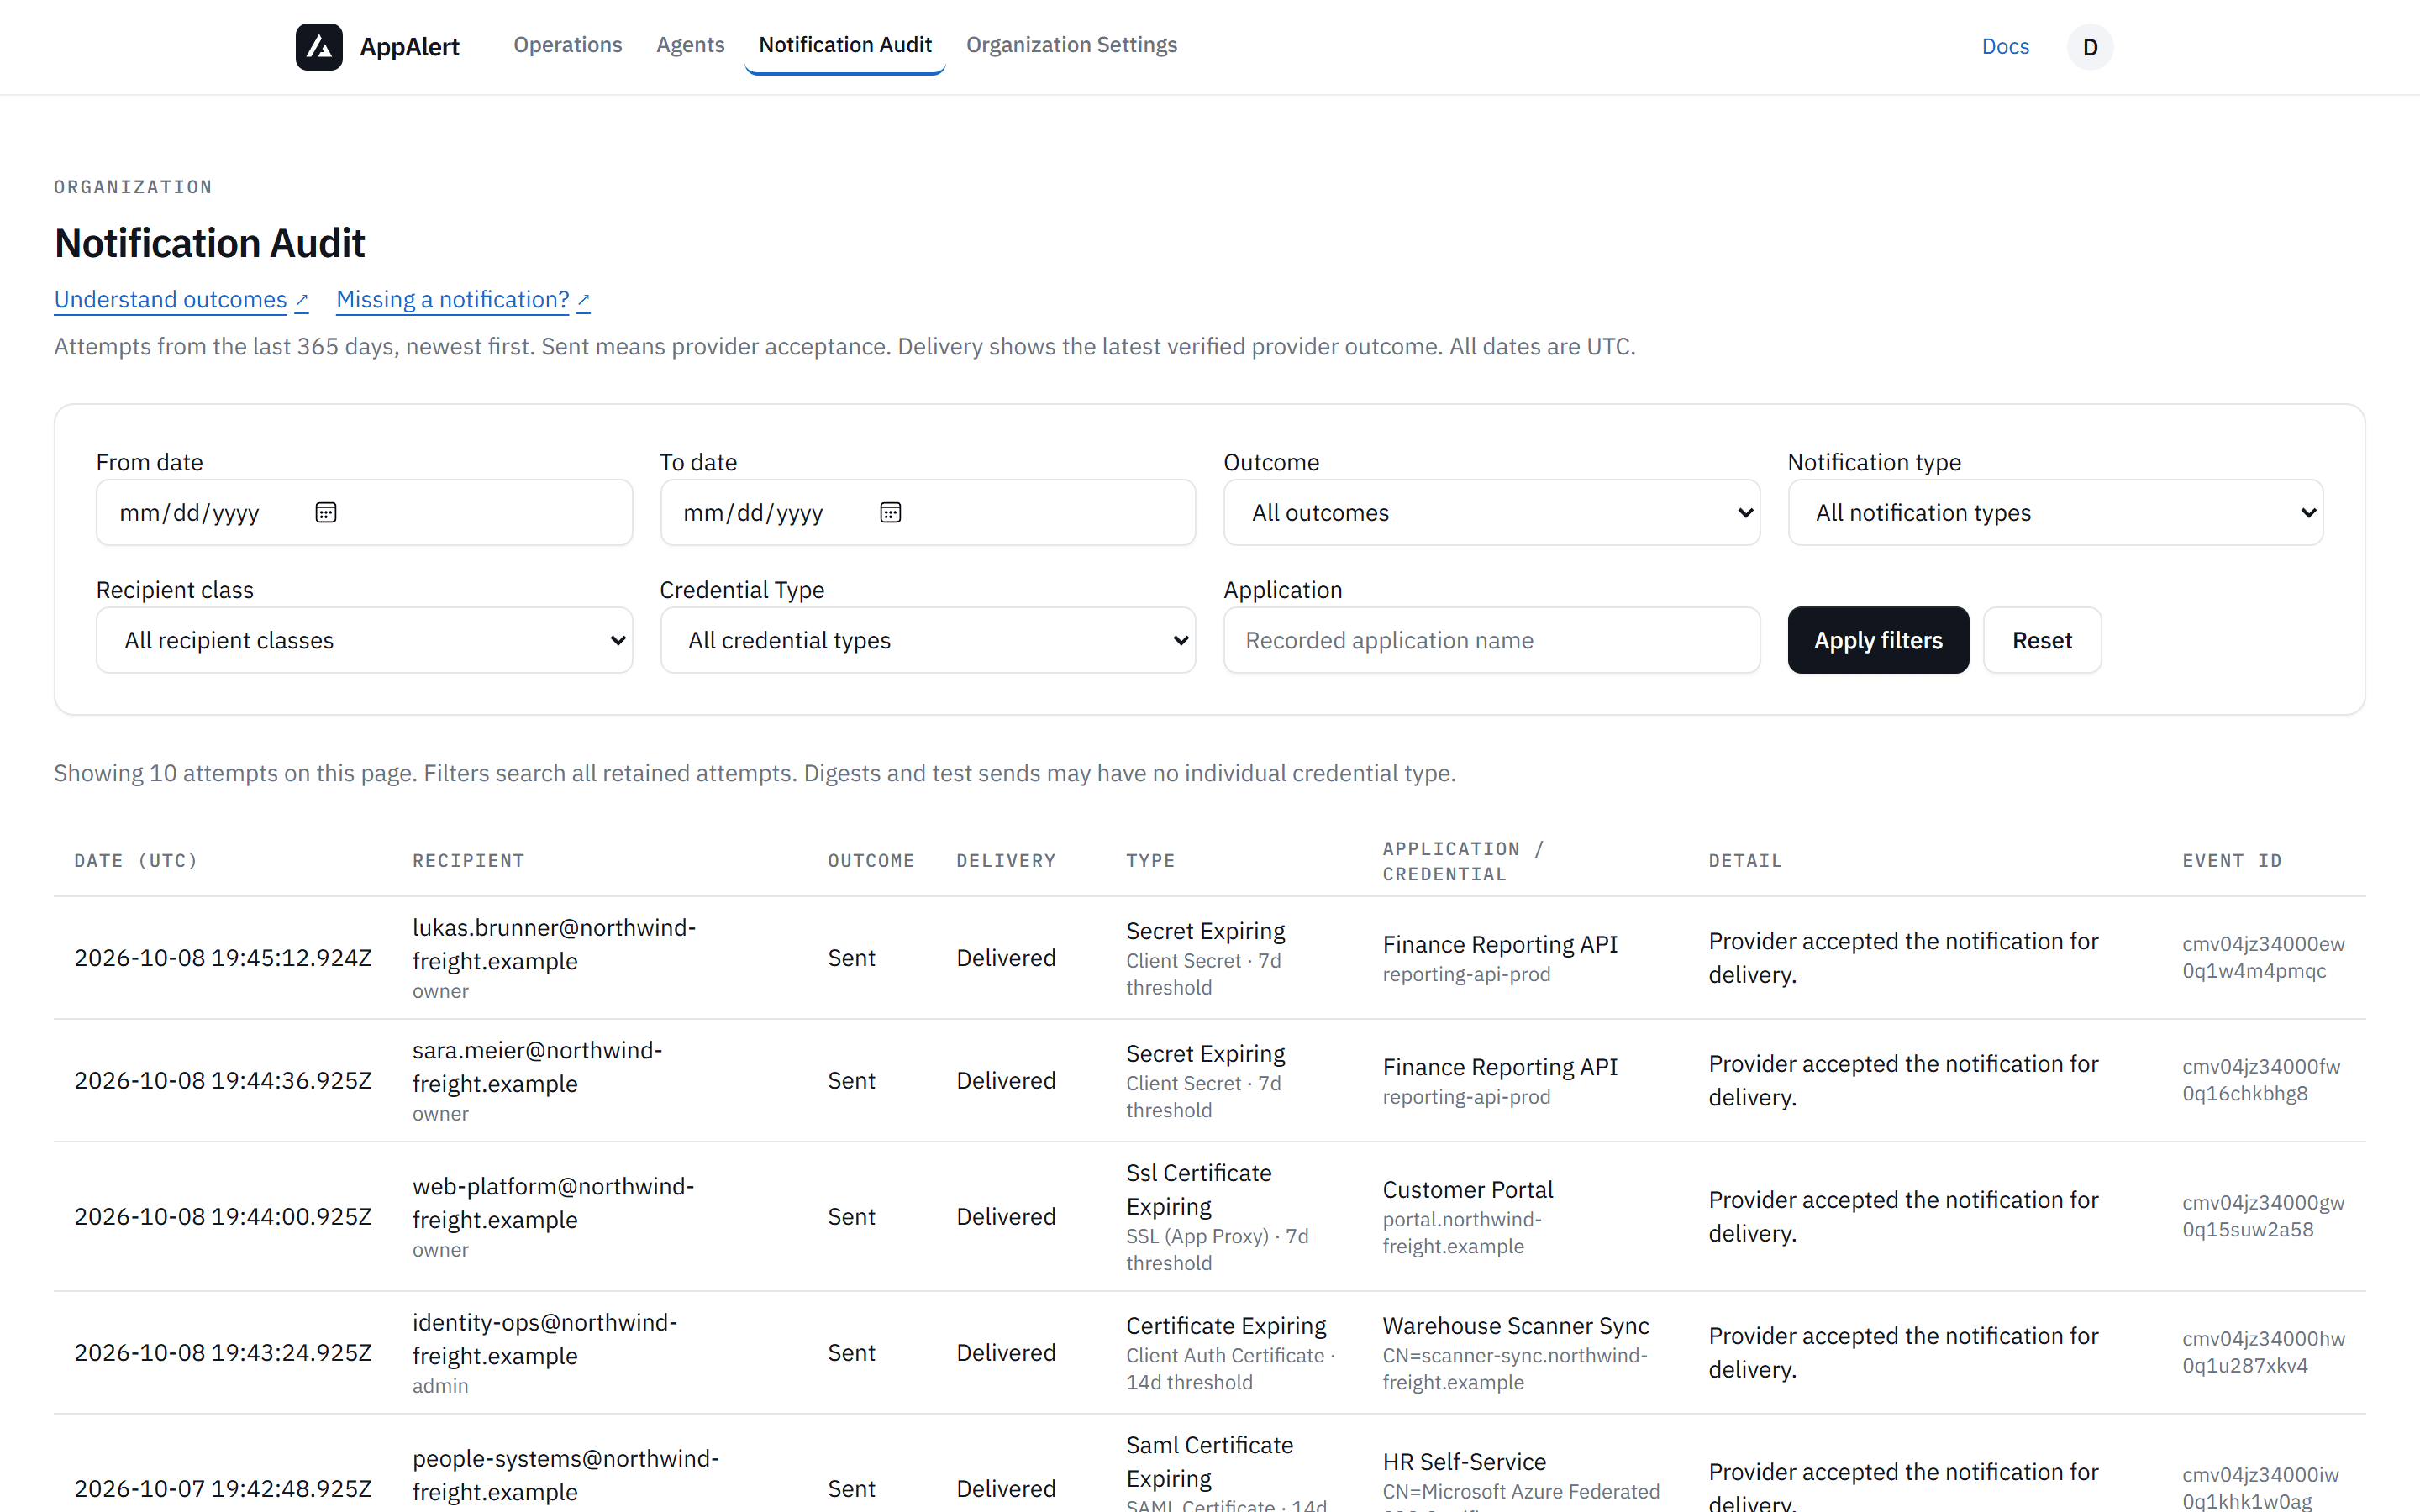Viewport: 2420px width, 1512px height.
Task: Click date 2026-10-08 19:43:24.925Z
Action: 223,1353
